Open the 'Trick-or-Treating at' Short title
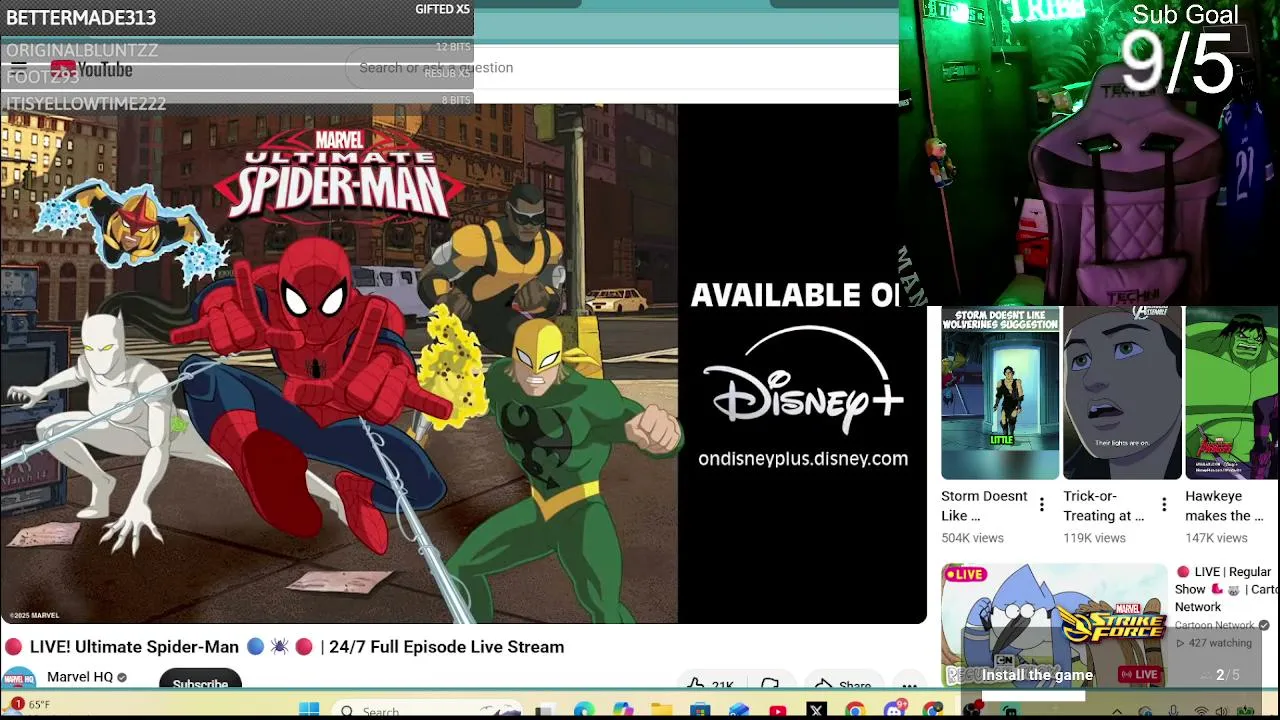Image resolution: width=1280 pixels, height=720 pixels. pos(1104,506)
